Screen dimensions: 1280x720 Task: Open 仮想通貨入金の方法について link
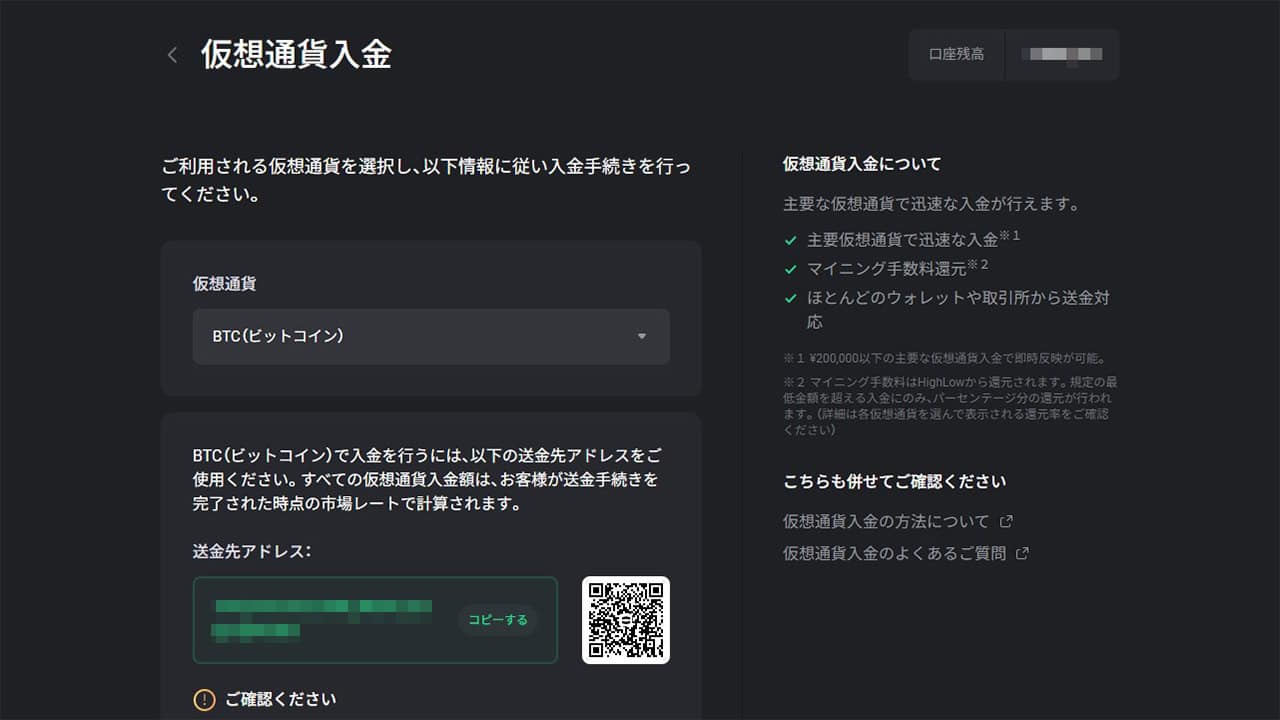tap(886, 521)
